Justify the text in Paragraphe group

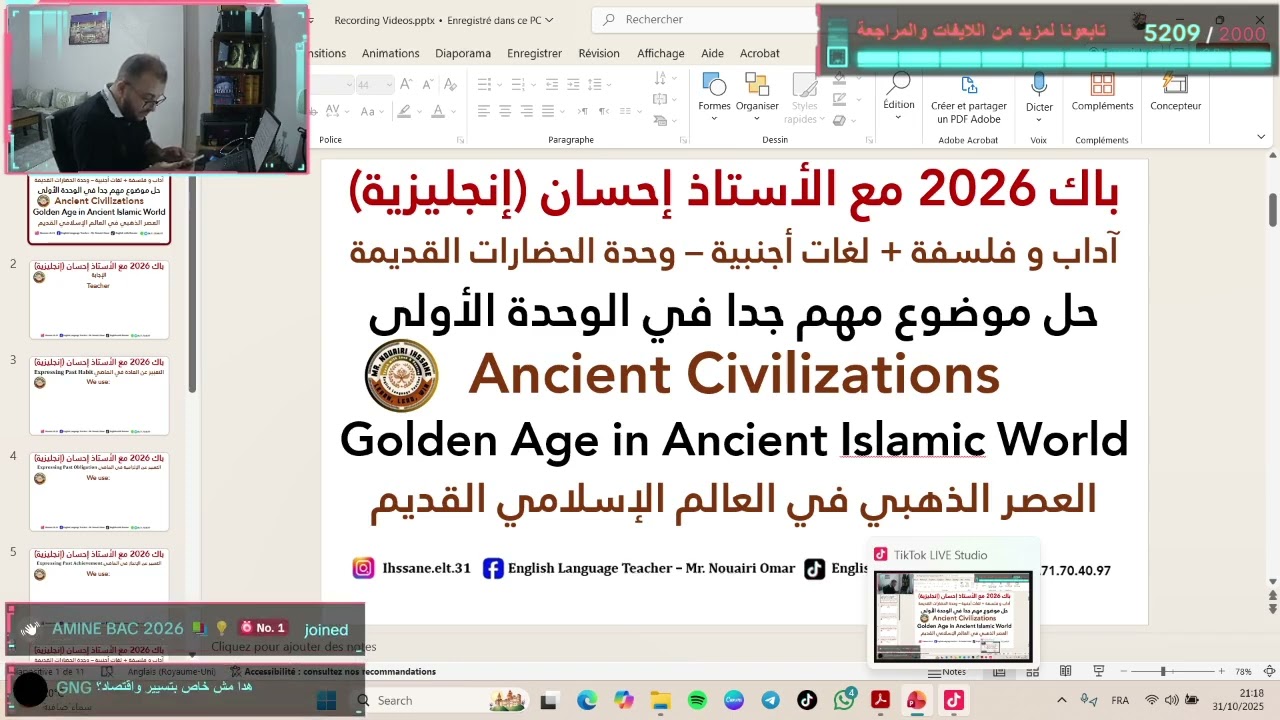tap(548, 110)
